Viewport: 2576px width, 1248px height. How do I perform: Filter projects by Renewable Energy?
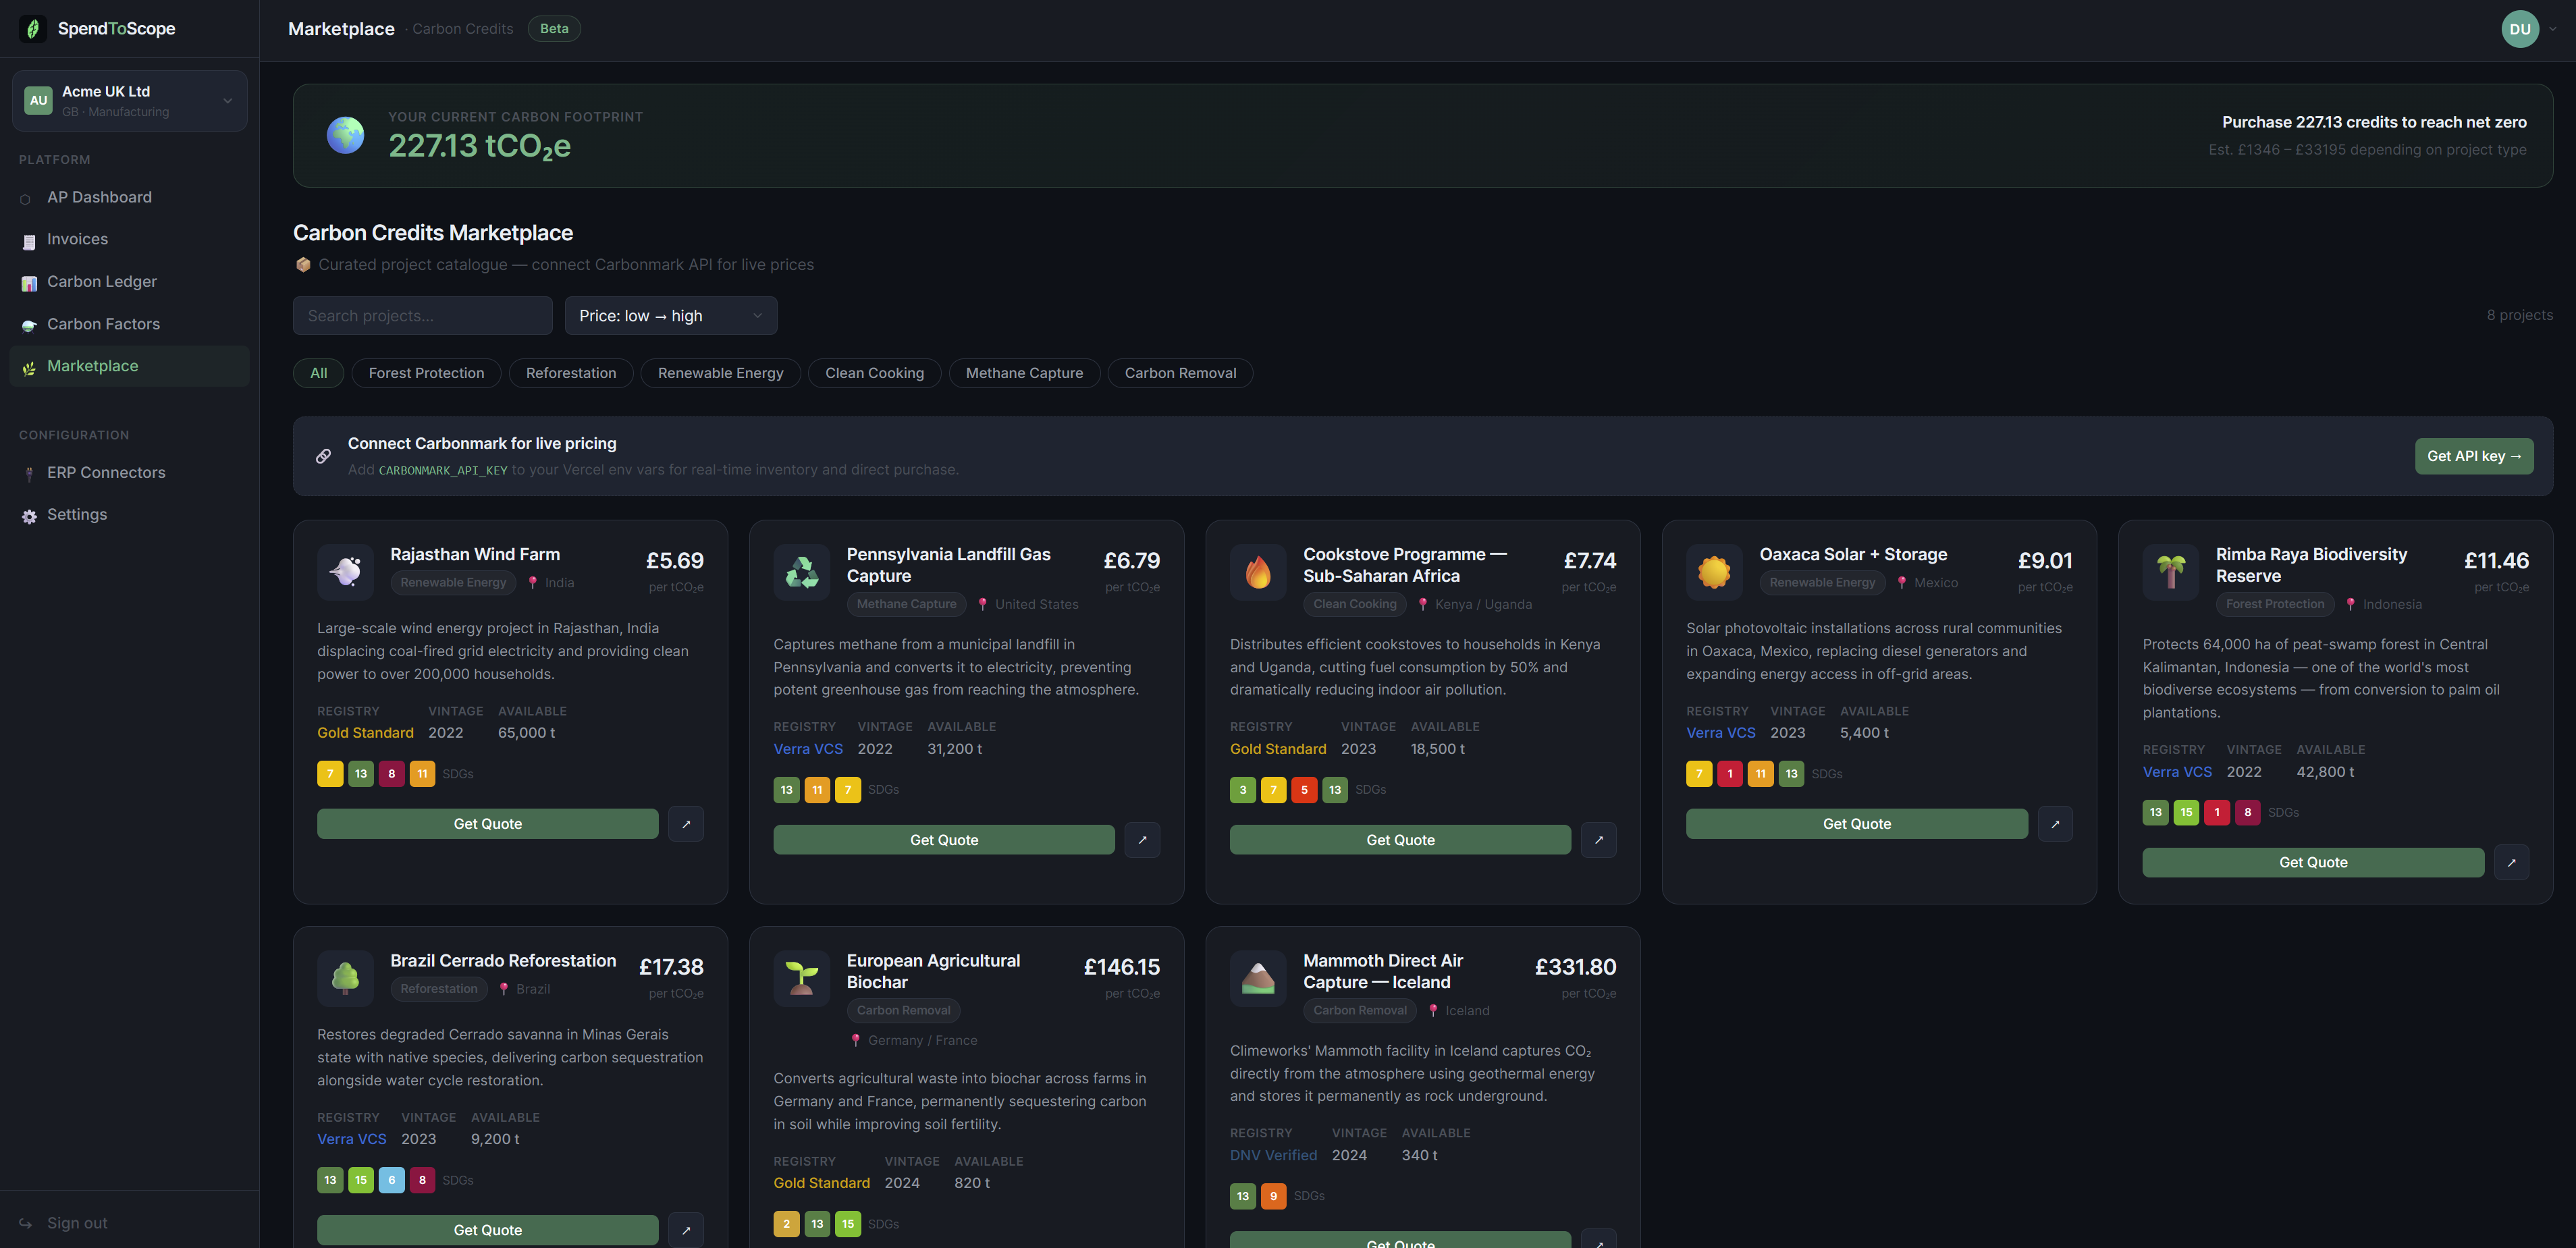(x=720, y=373)
